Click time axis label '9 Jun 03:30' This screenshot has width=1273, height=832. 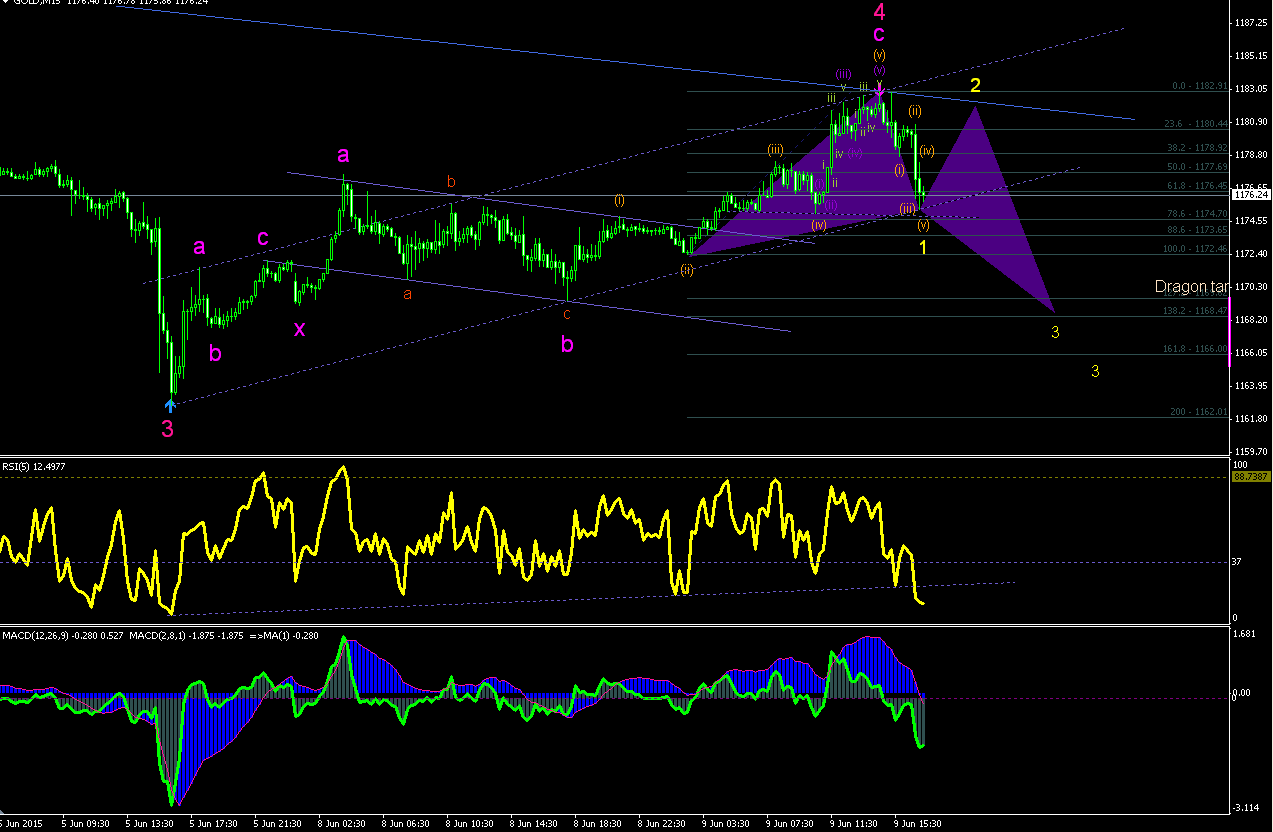coord(724,823)
